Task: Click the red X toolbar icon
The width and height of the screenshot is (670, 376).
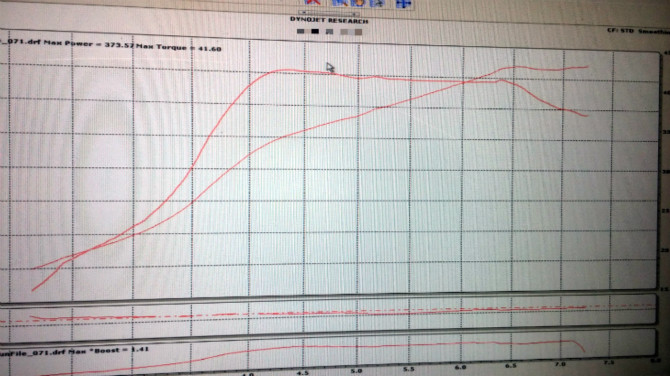Action: coord(312,2)
